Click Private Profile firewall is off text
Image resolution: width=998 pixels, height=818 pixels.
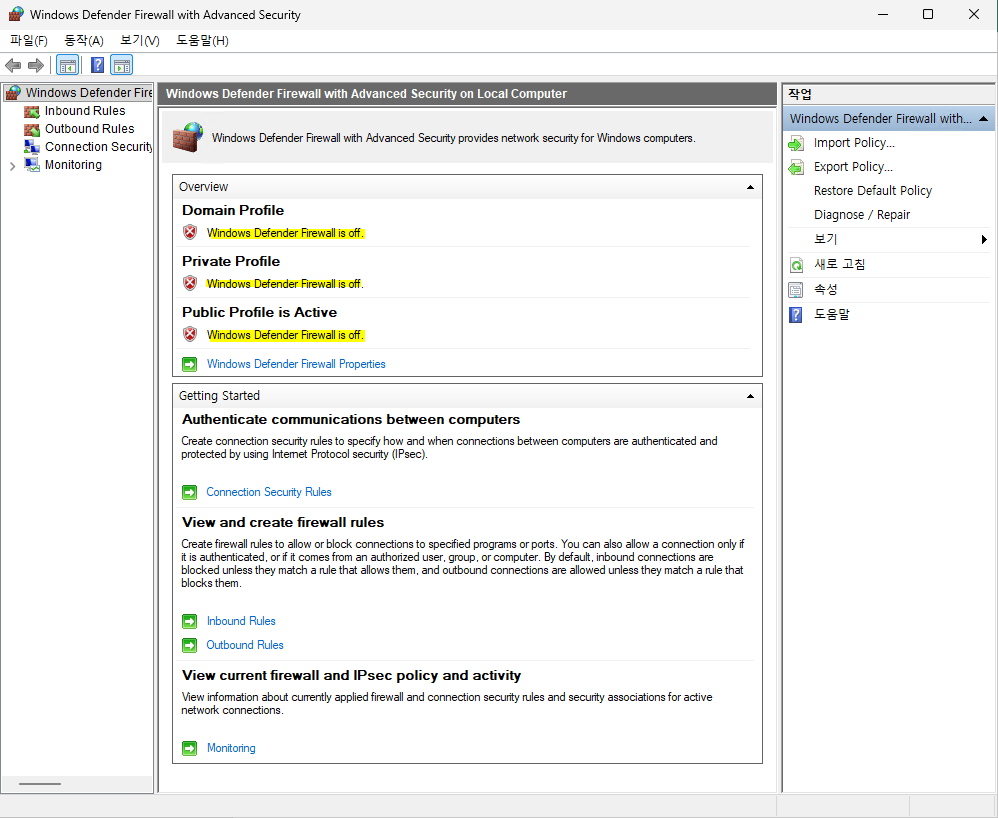tap(285, 284)
